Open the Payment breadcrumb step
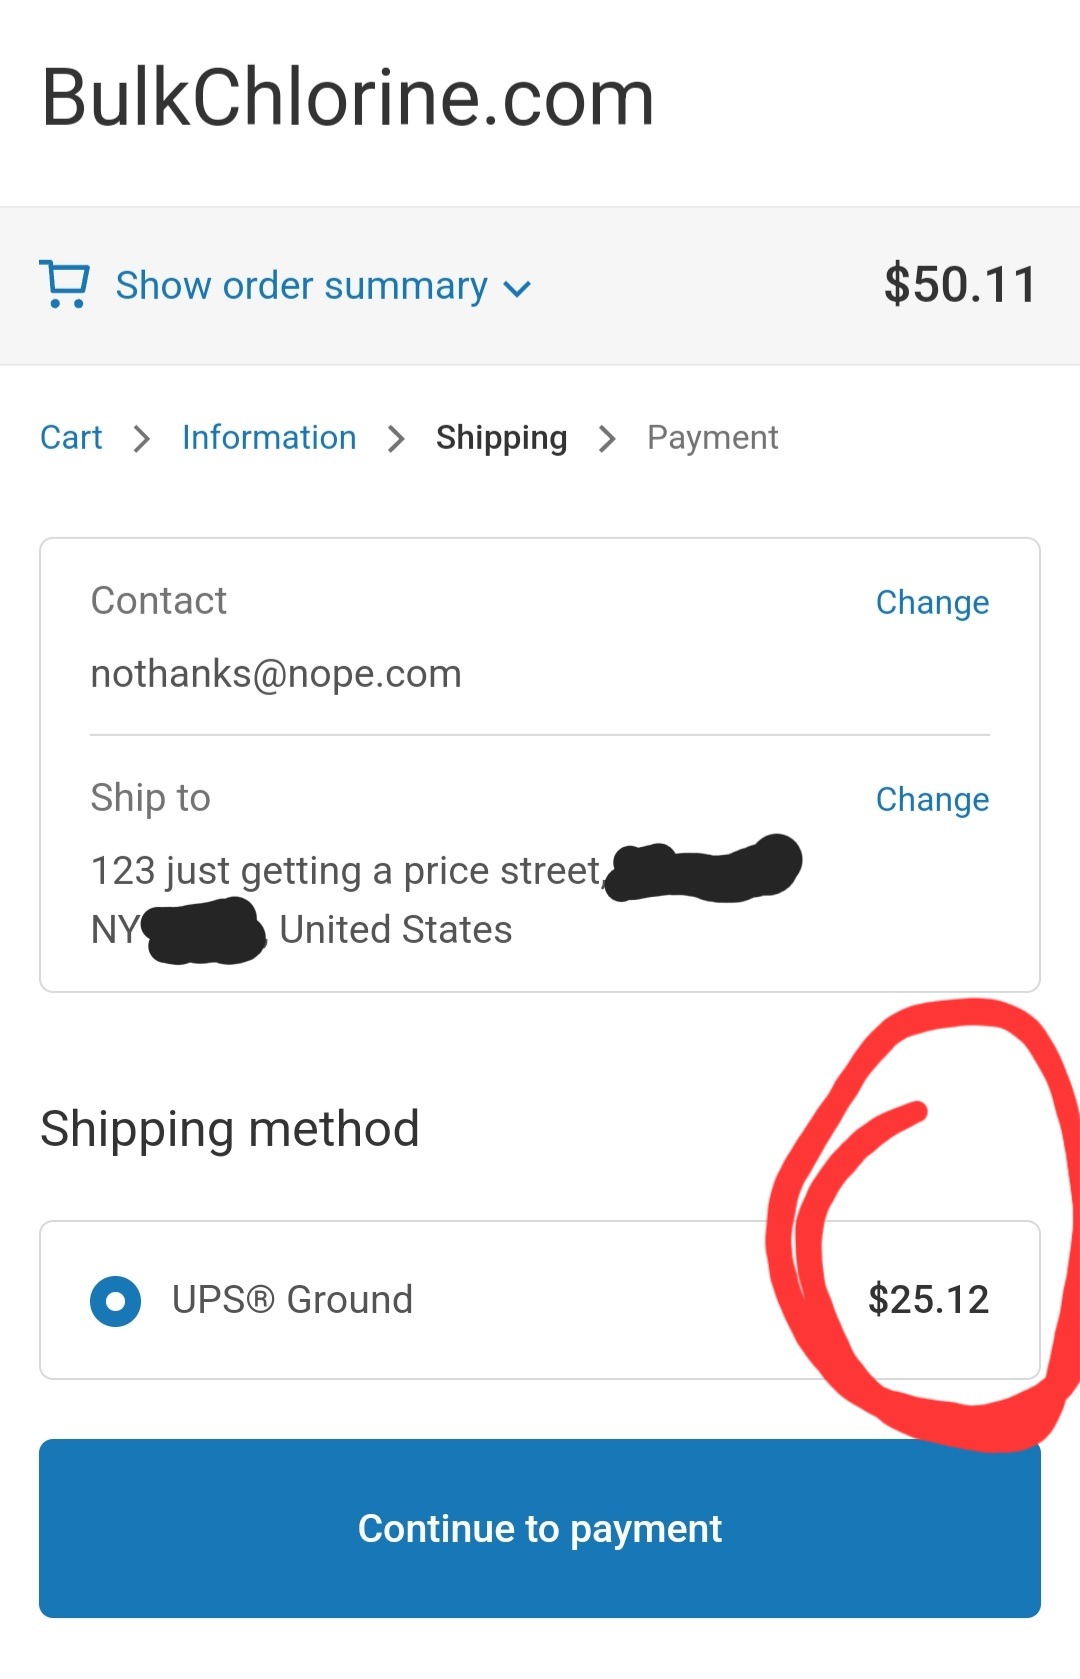The height and width of the screenshot is (1679, 1080). tap(712, 437)
